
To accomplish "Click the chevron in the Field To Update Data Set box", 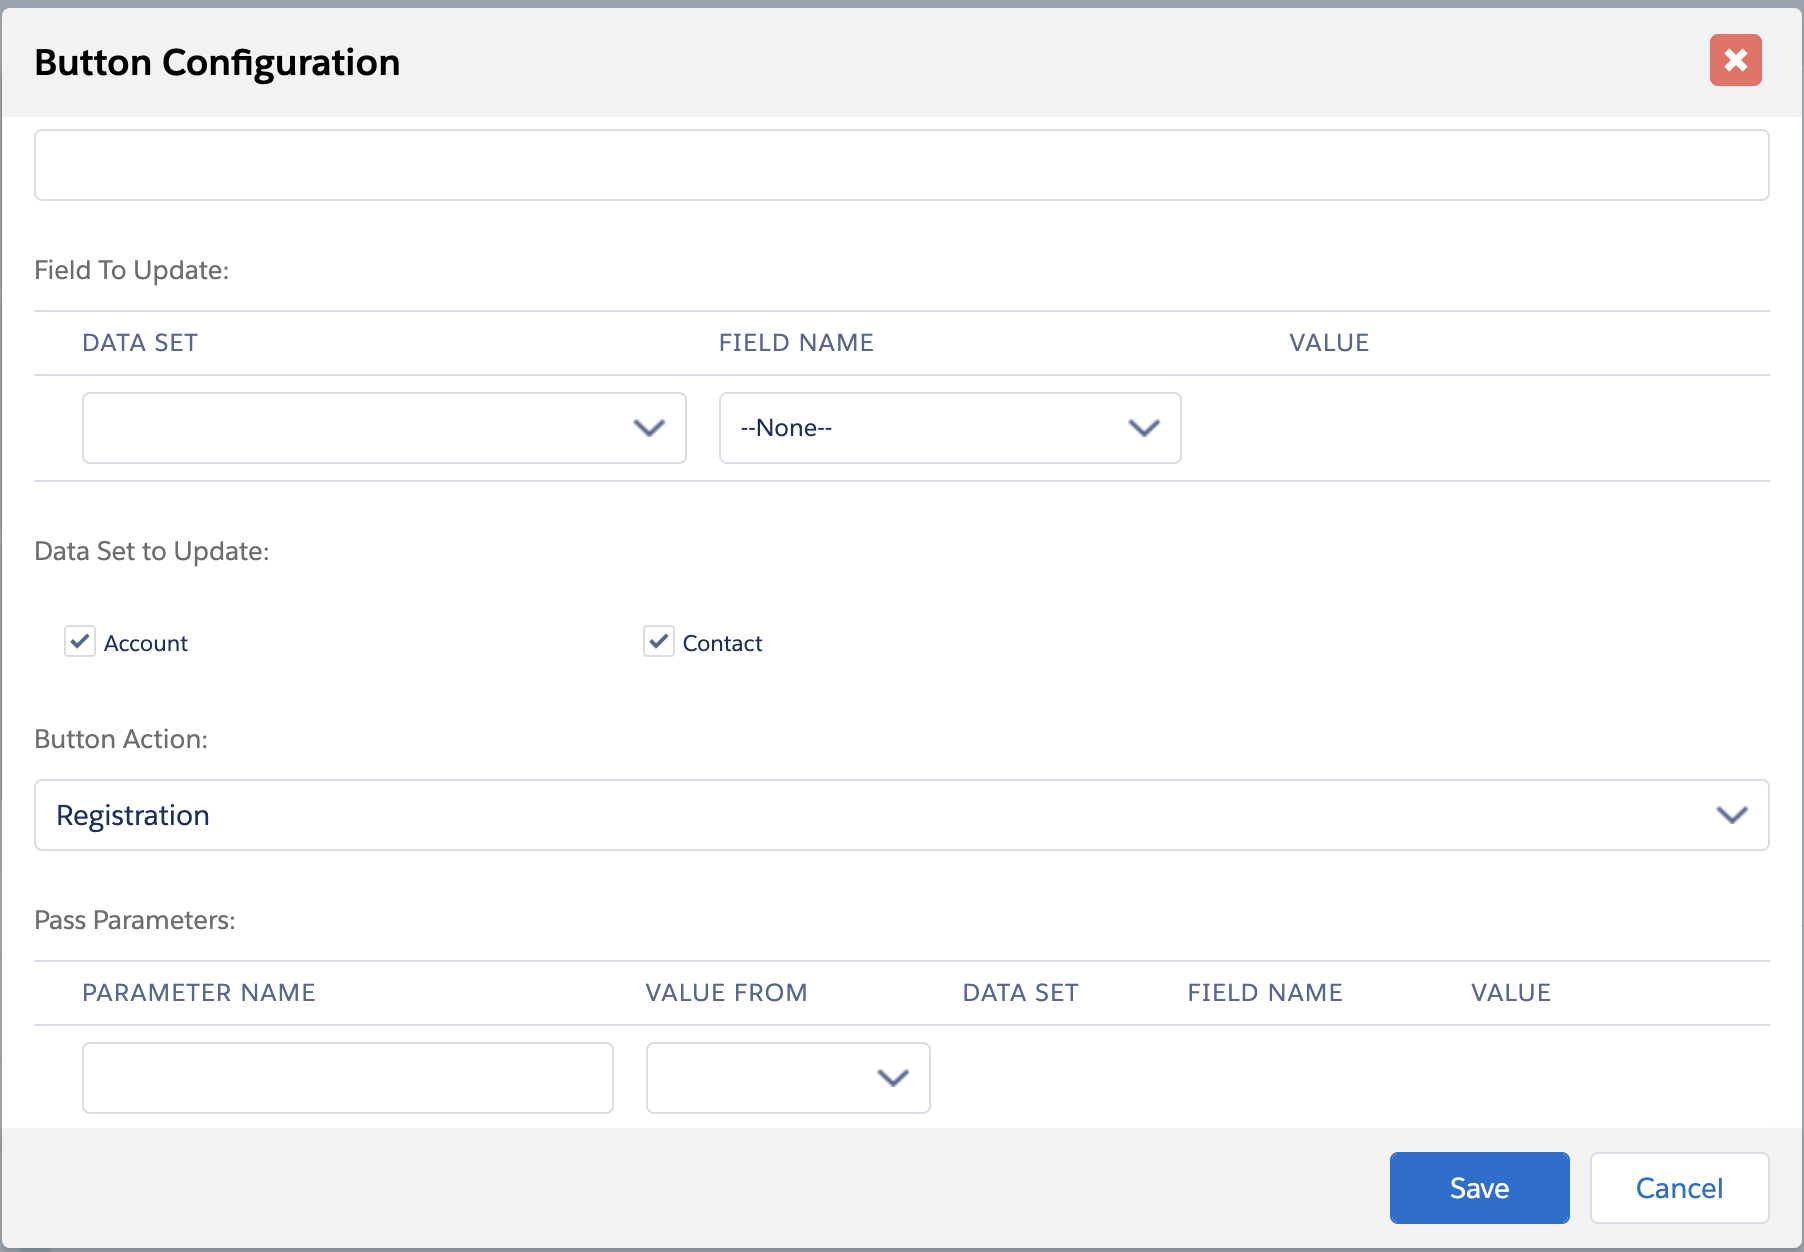I will tap(649, 428).
